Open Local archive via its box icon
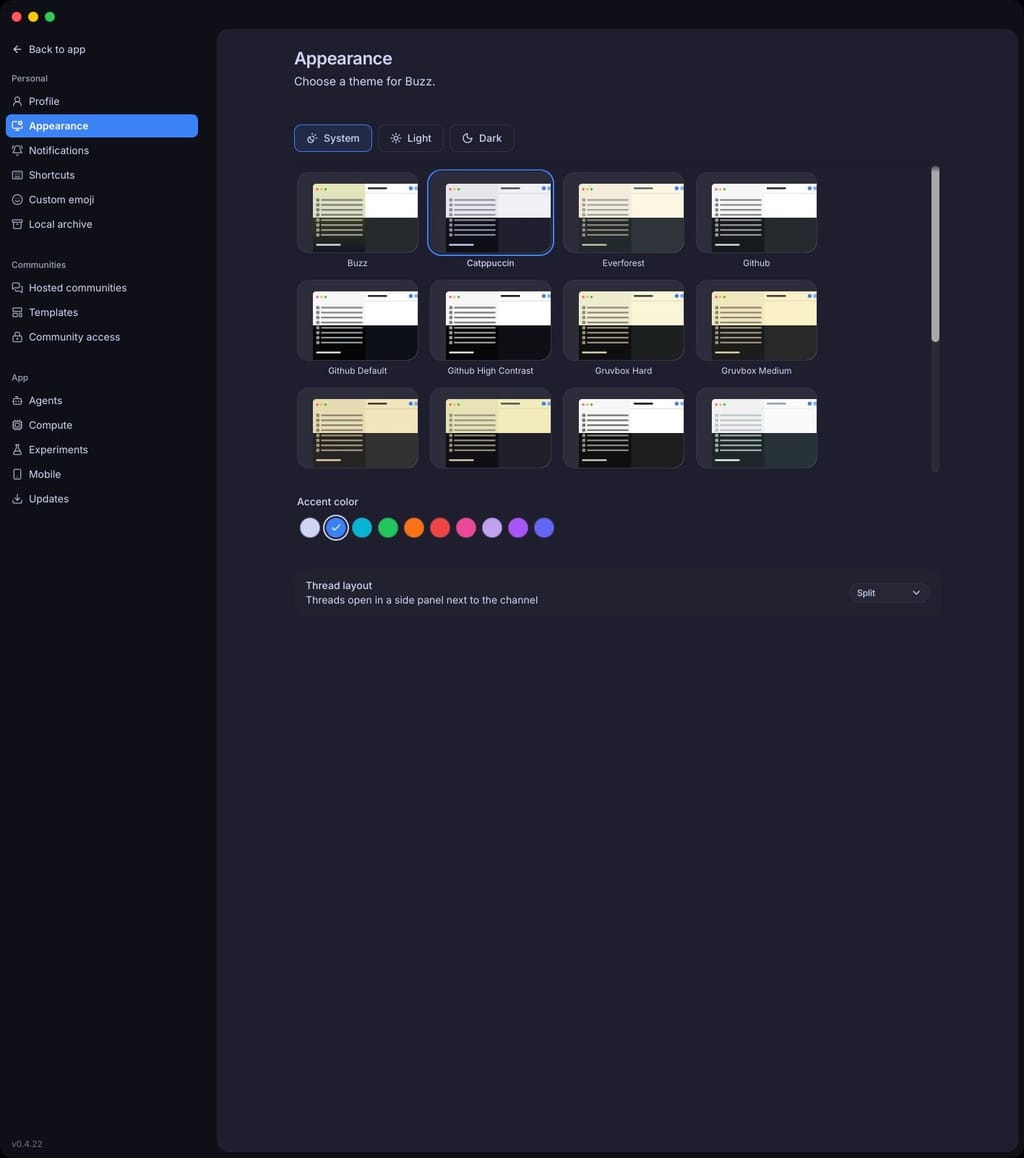This screenshot has height=1158, width=1024. [x=17, y=225]
